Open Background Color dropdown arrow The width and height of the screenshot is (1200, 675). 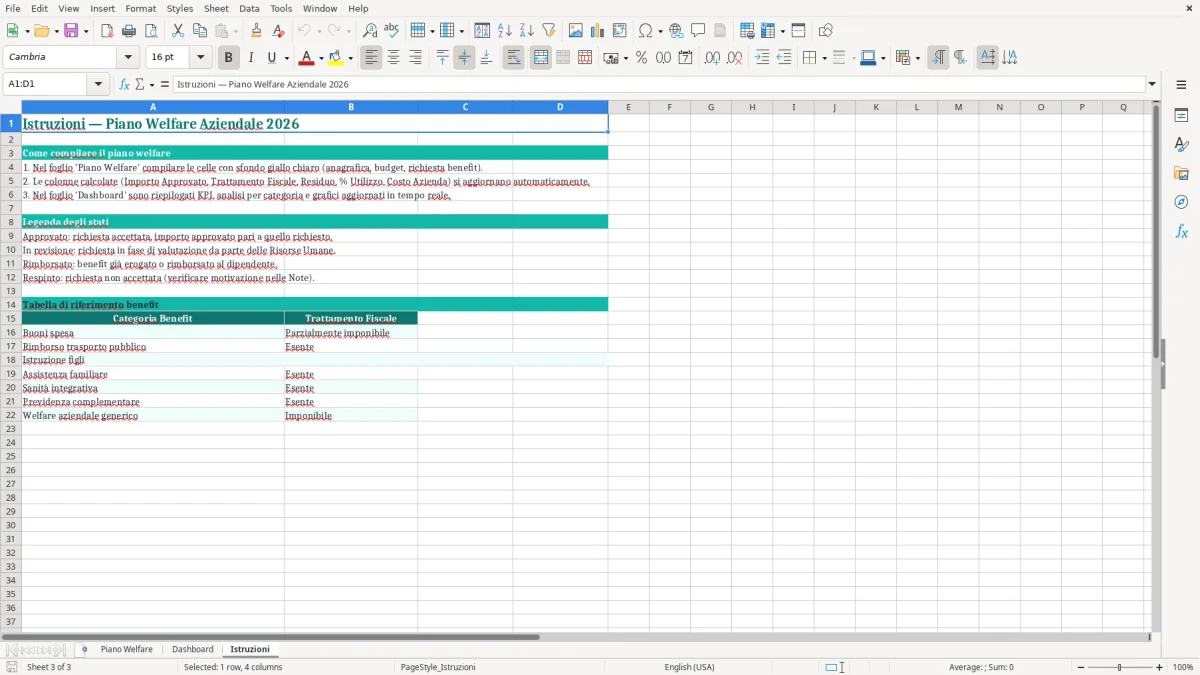tap(350, 58)
